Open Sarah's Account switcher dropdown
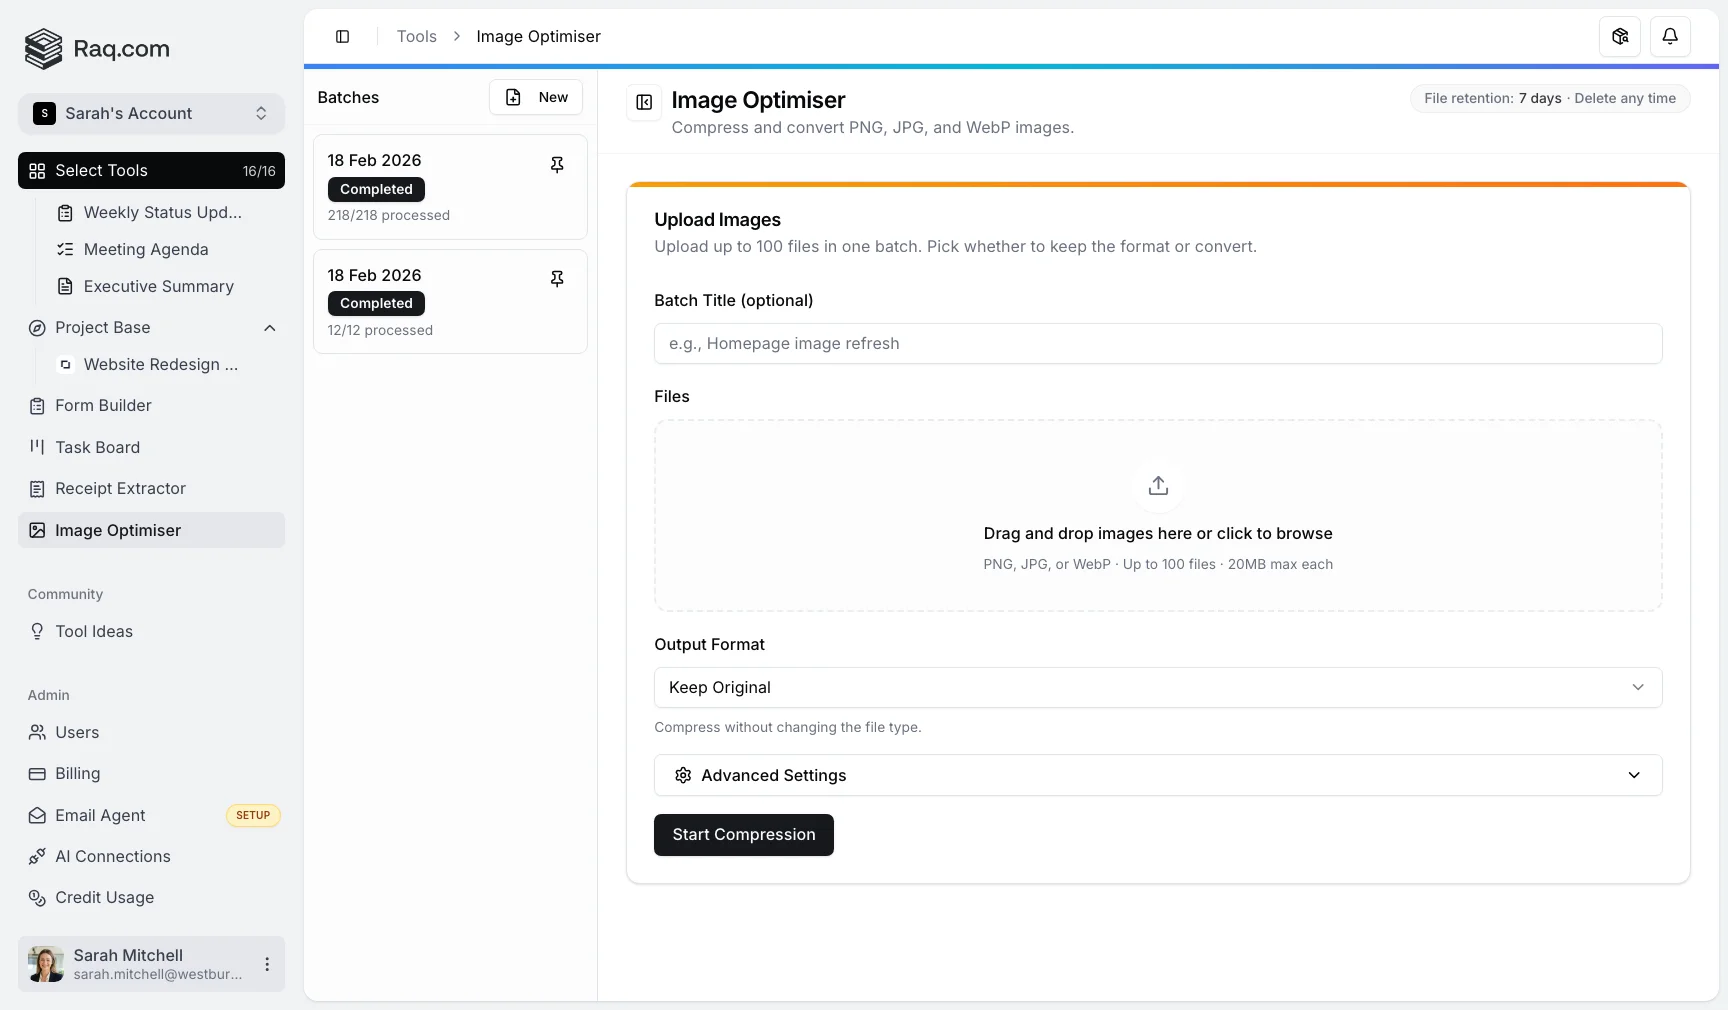The width and height of the screenshot is (1728, 1010). click(x=151, y=114)
